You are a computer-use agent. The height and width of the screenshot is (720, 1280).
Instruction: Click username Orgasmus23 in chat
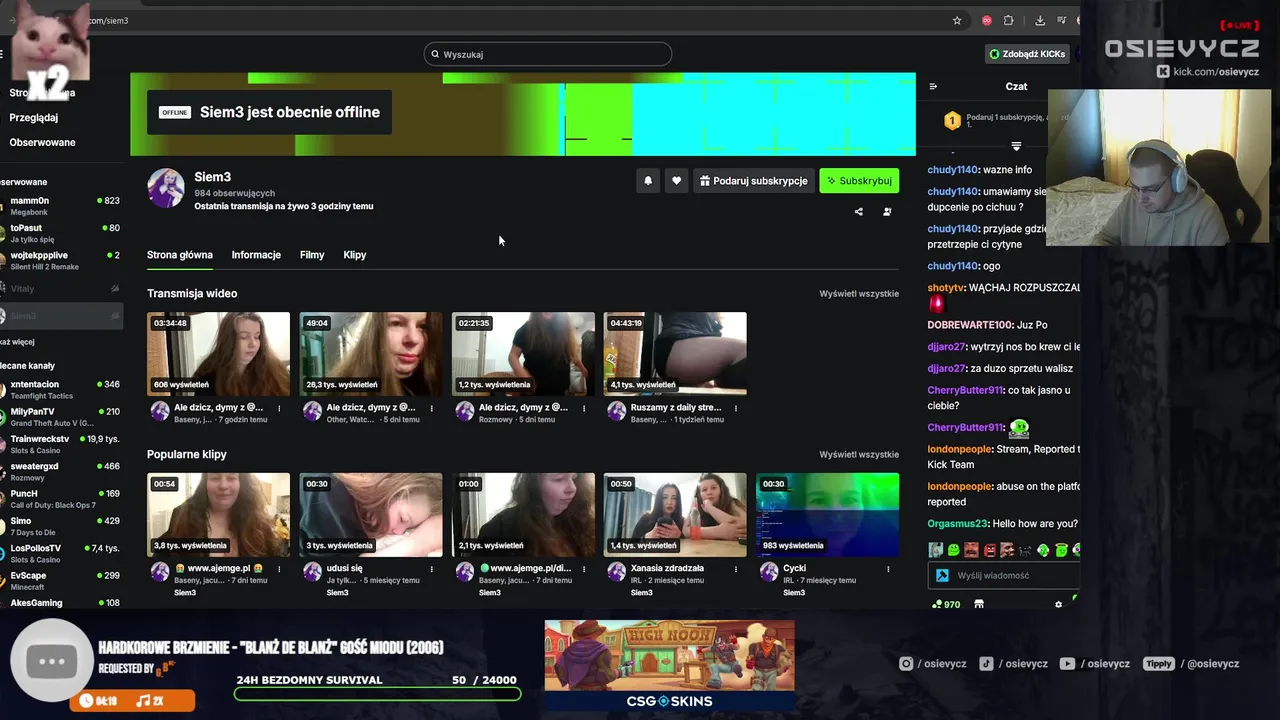[x=957, y=524]
